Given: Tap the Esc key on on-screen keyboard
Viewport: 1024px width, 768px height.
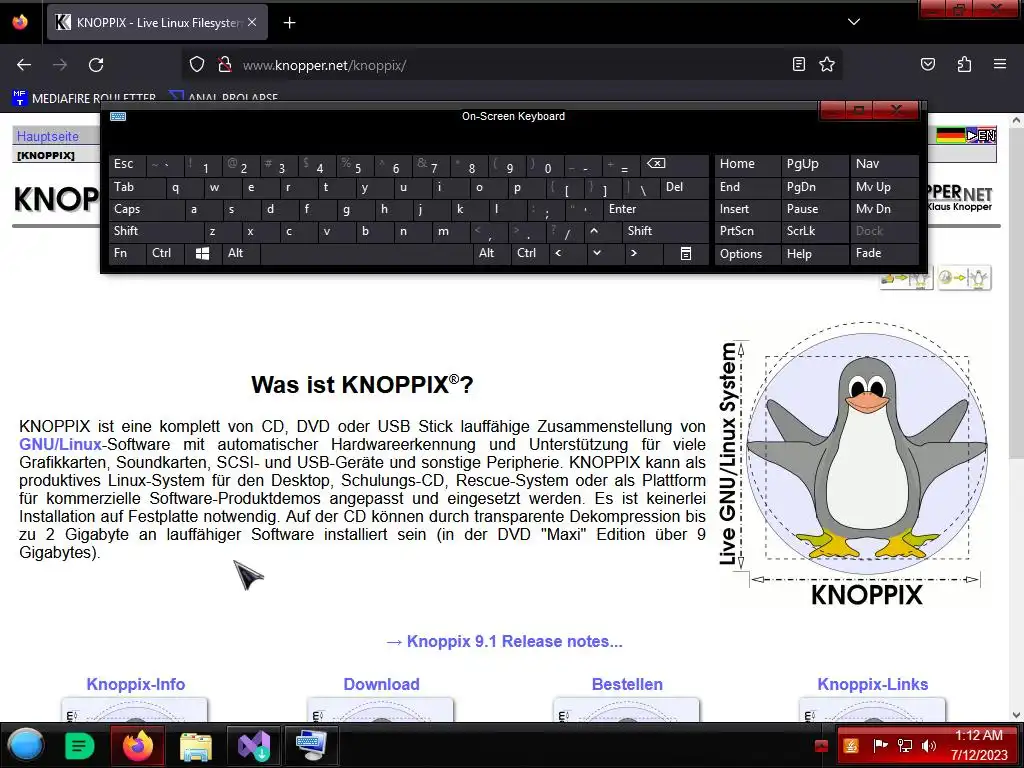Looking at the screenshot, I should 127,165.
